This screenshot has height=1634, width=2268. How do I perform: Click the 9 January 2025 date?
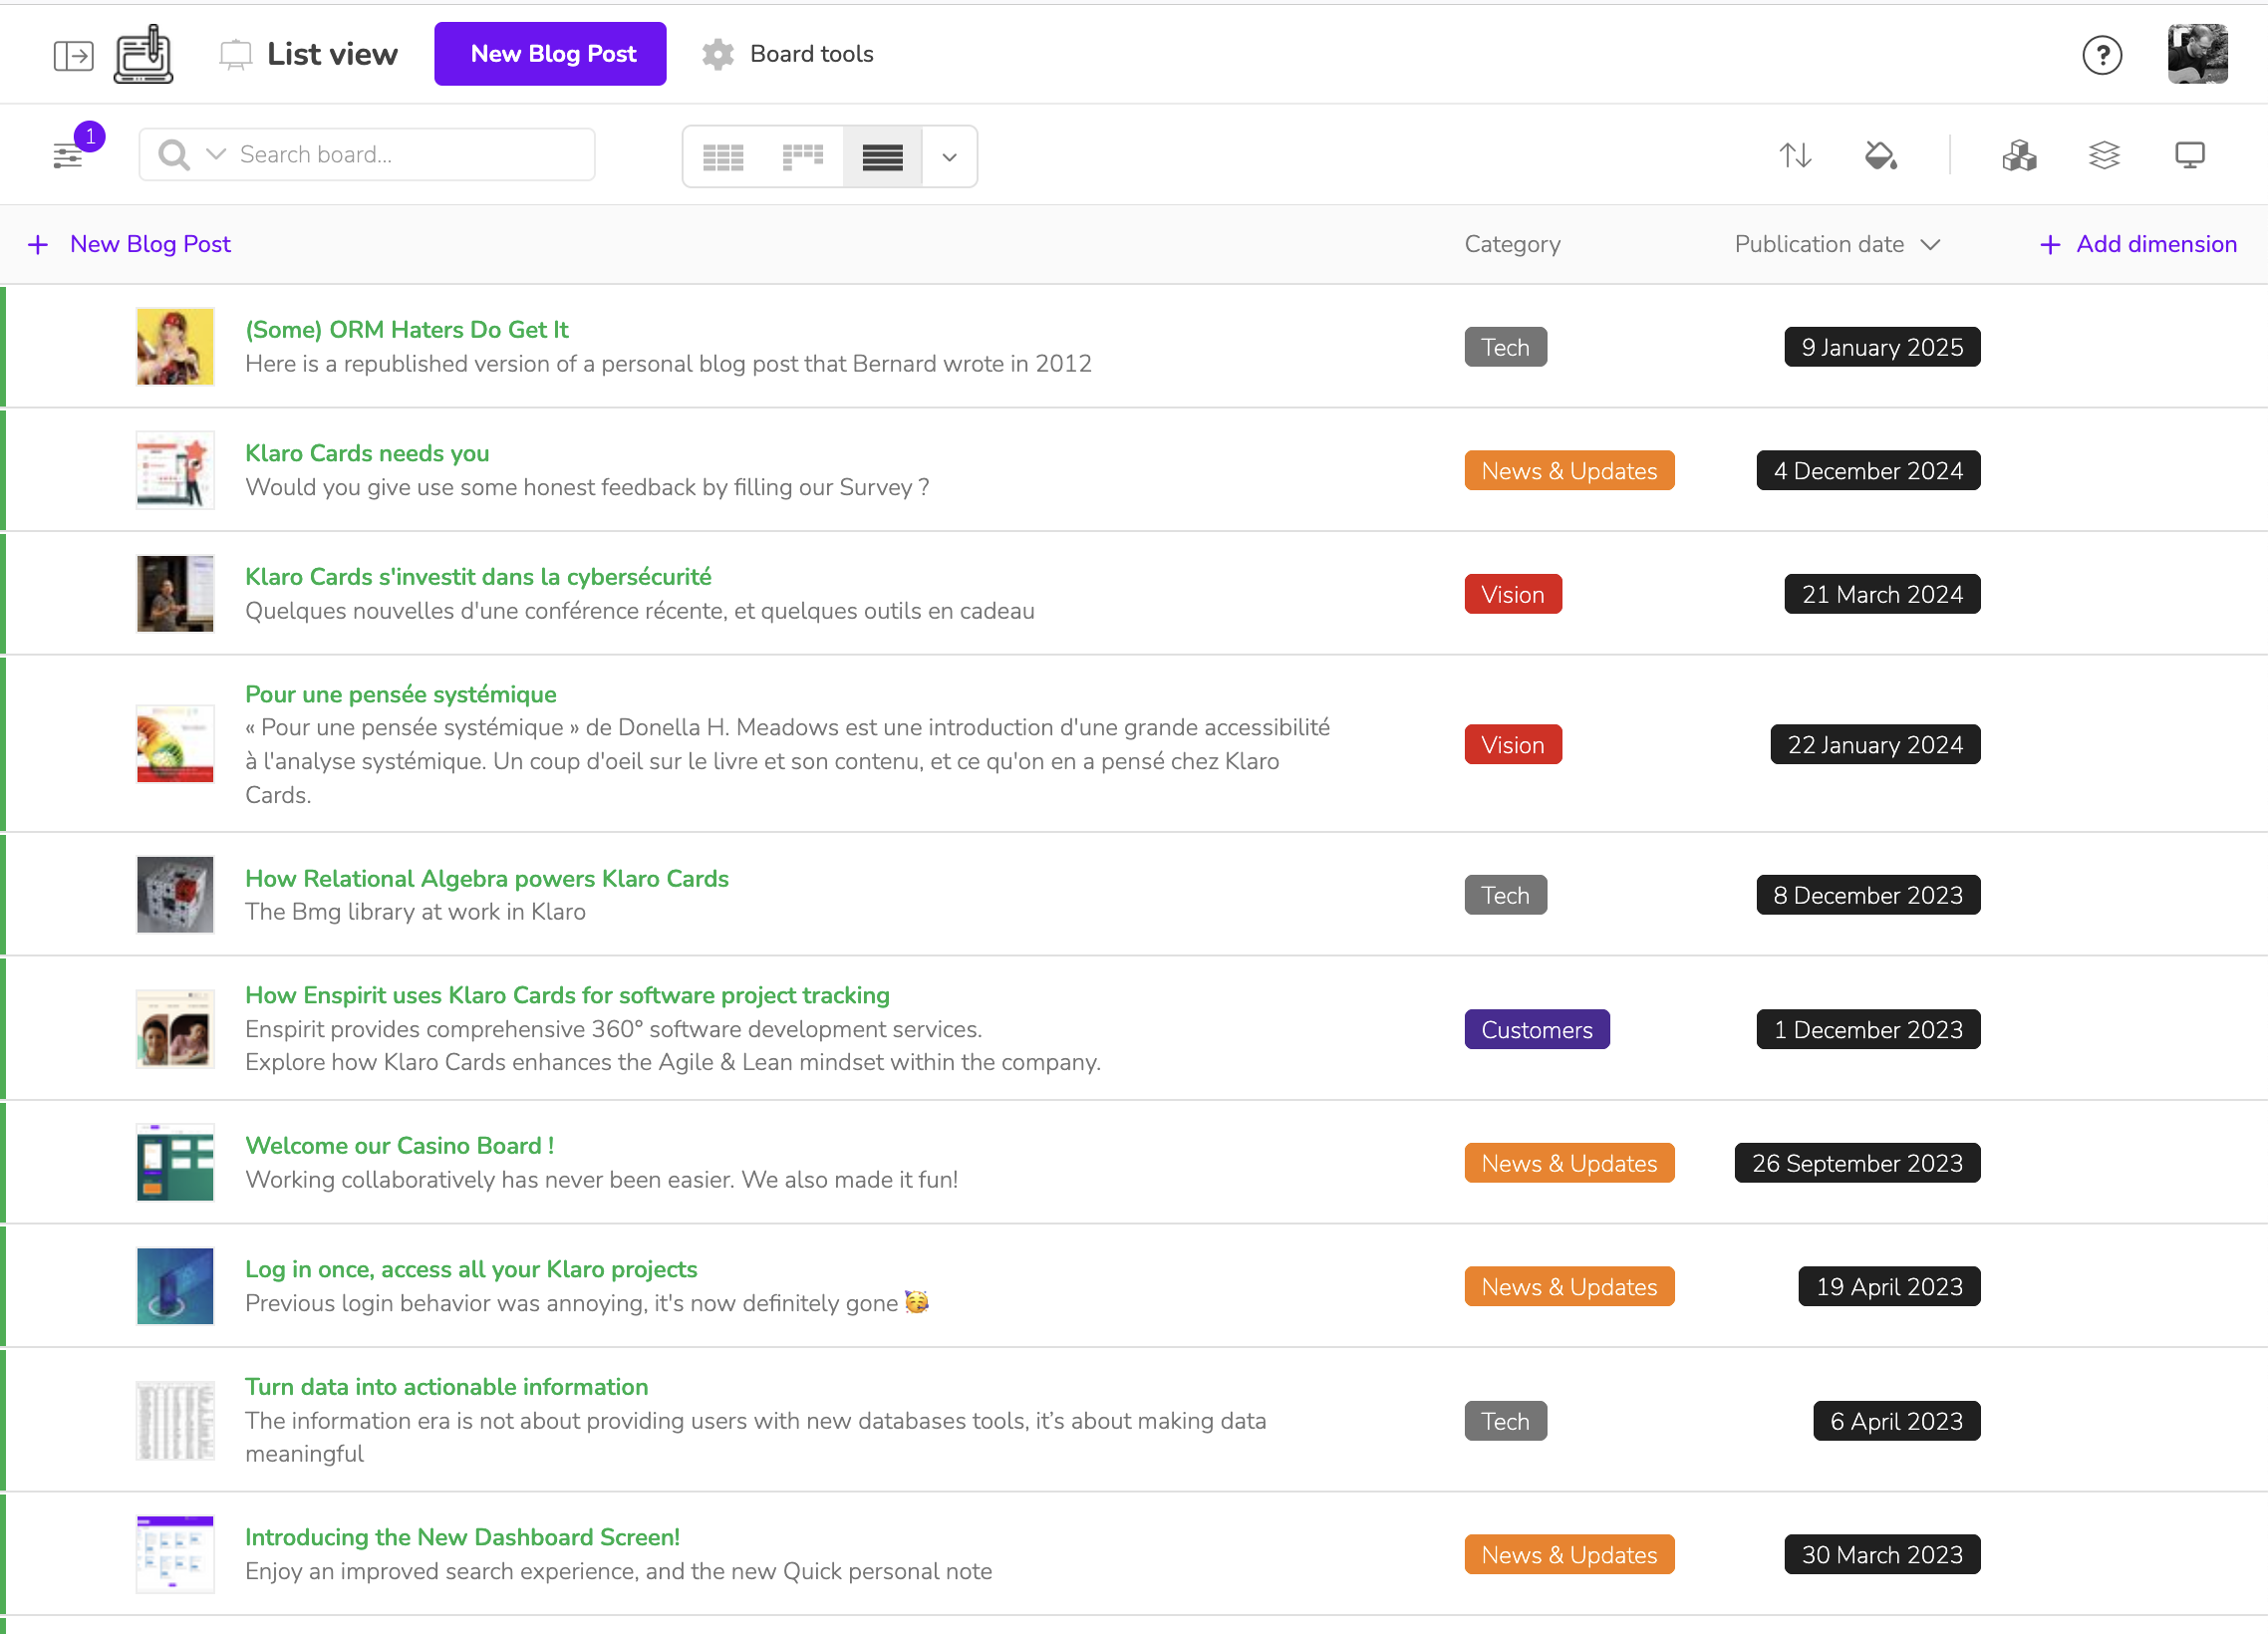click(1882, 347)
